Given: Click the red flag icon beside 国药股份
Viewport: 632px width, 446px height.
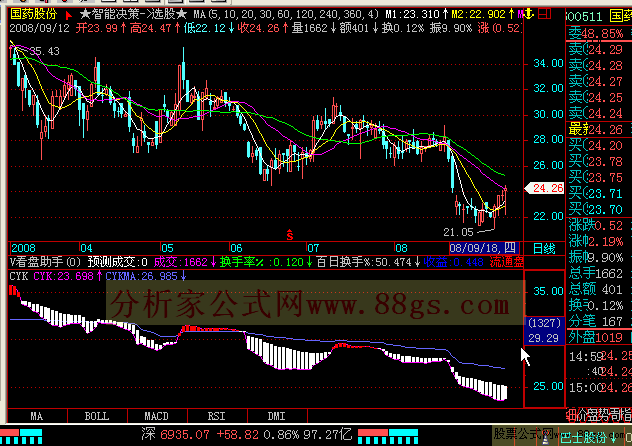Looking at the screenshot, I should point(69,15).
